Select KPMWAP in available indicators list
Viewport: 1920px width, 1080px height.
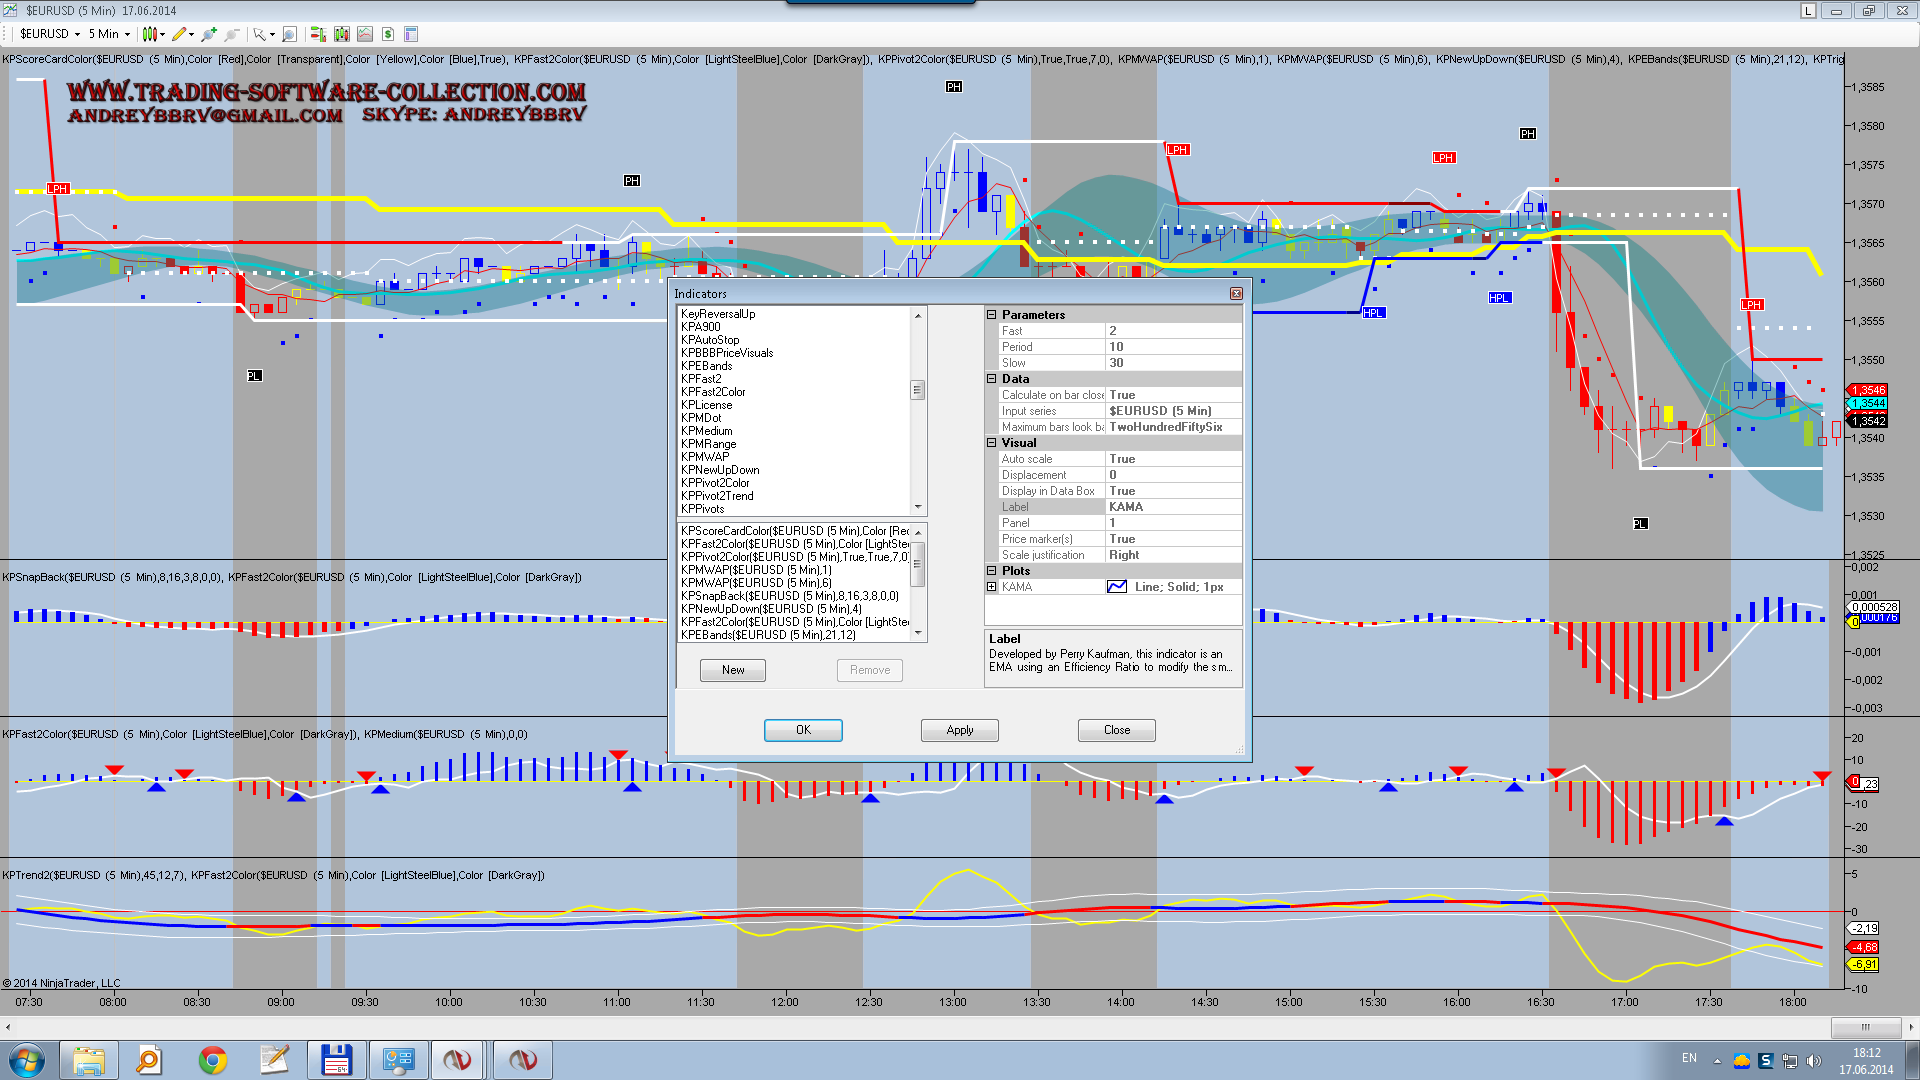[705, 457]
